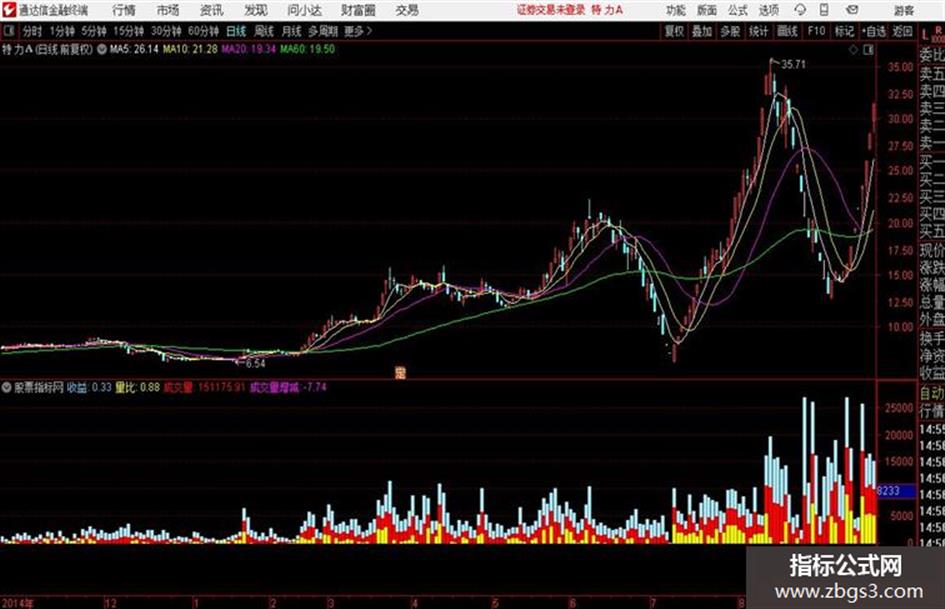Click the diamond icon at chart top-right
This screenshot has height=609, width=945.
(853, 50)
